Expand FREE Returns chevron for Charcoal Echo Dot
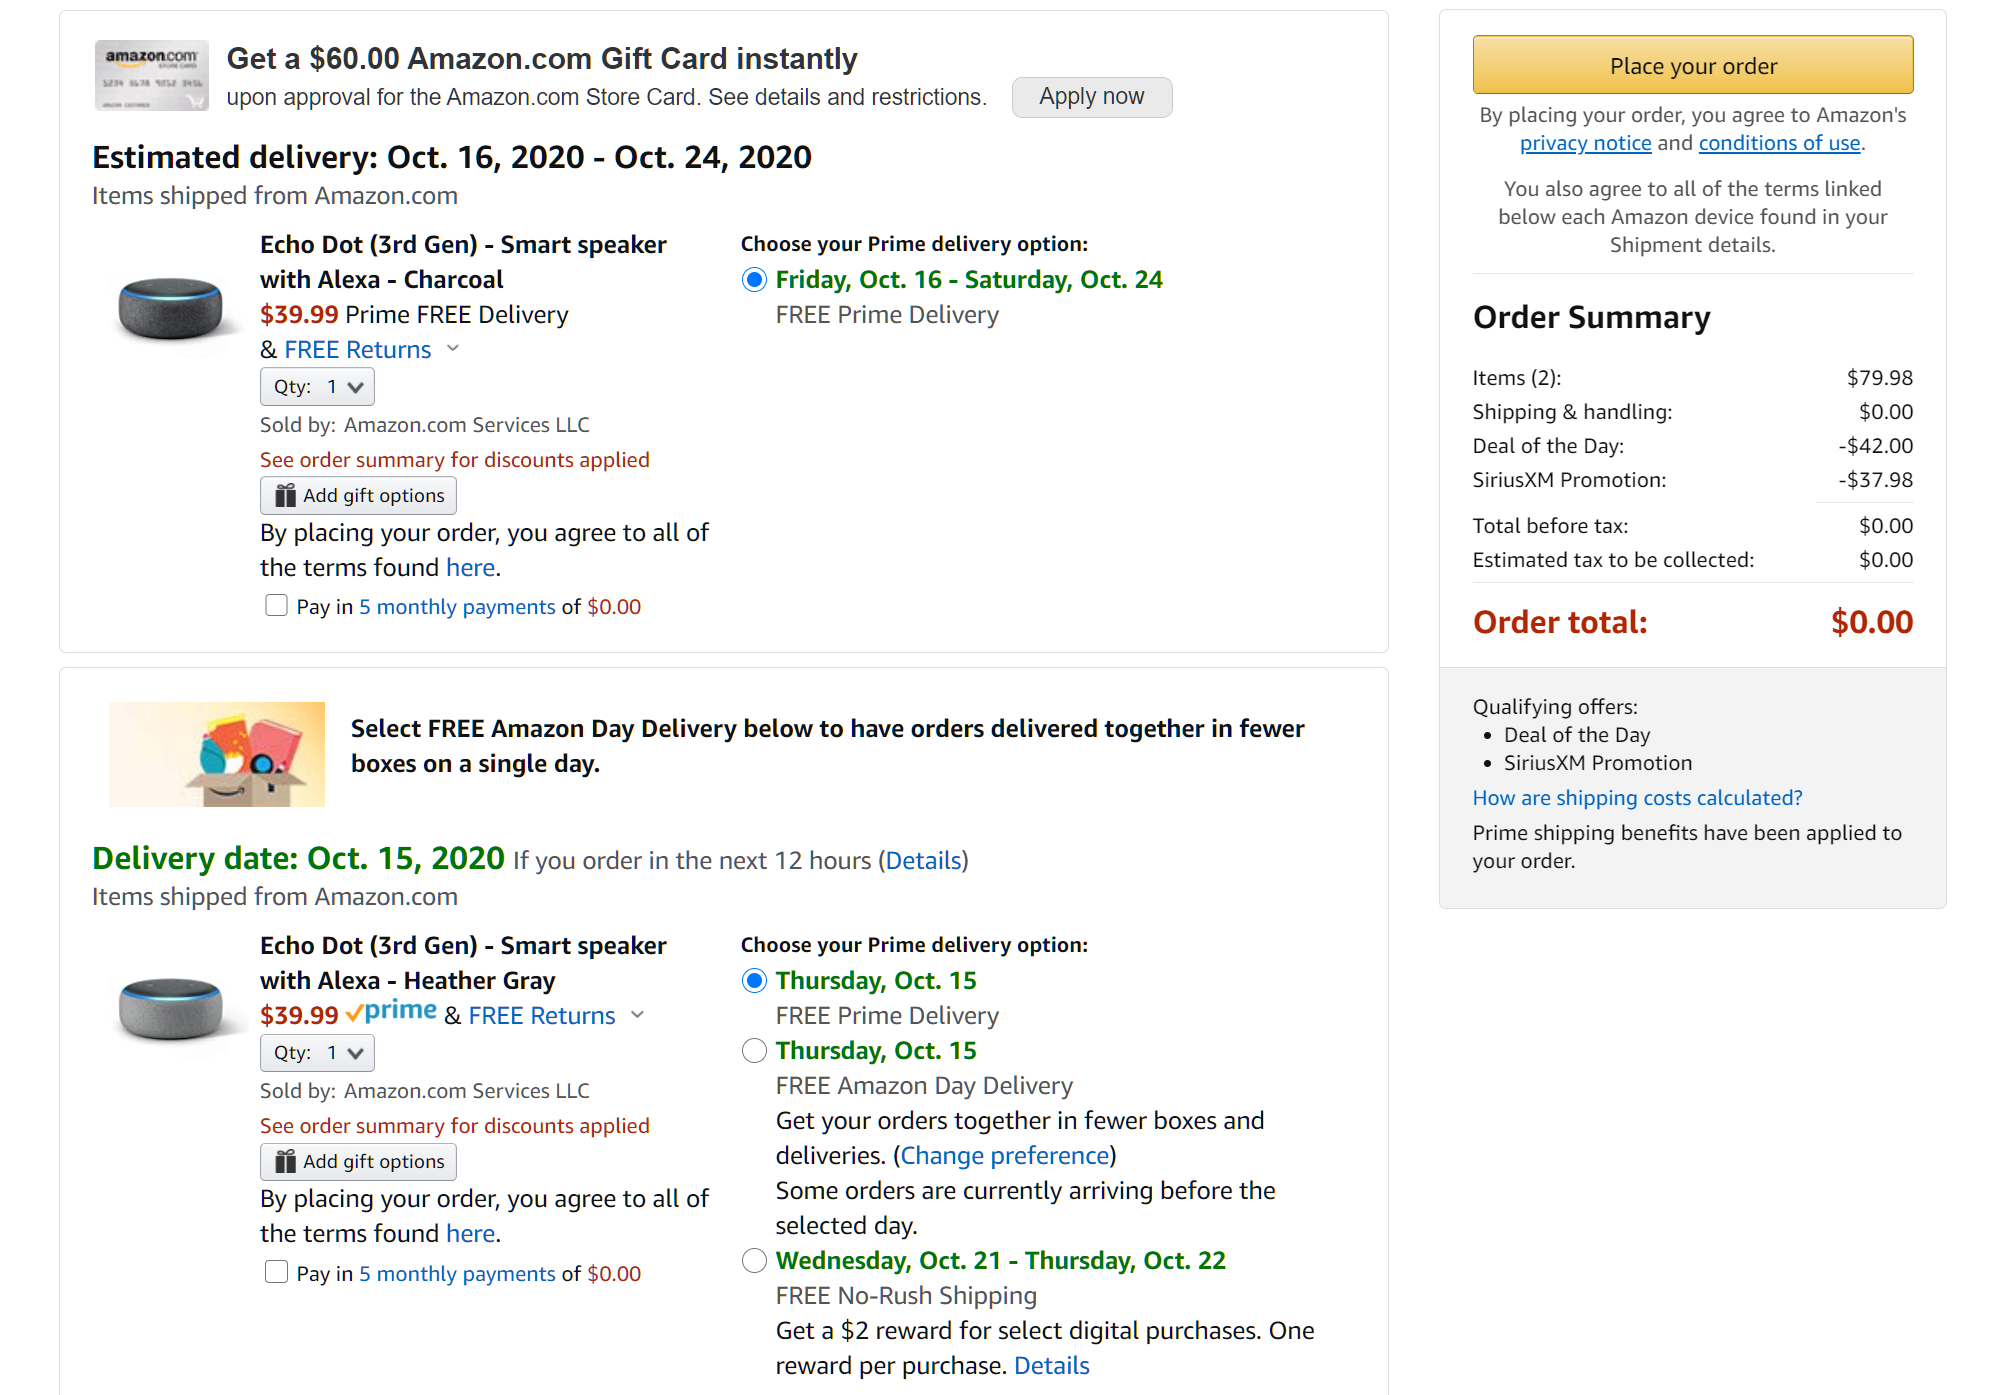 [x=453, y=348]
